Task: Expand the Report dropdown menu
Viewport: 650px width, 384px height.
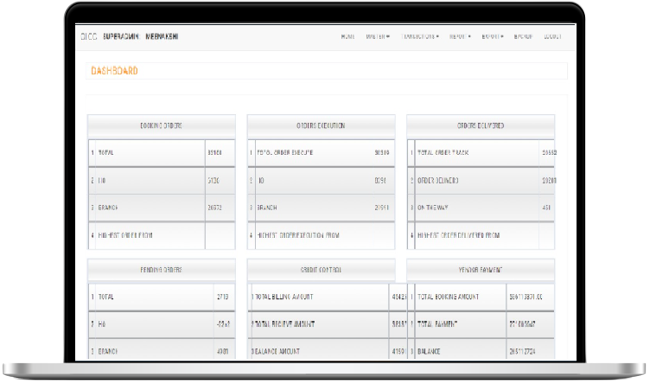Action: (460, 36)
